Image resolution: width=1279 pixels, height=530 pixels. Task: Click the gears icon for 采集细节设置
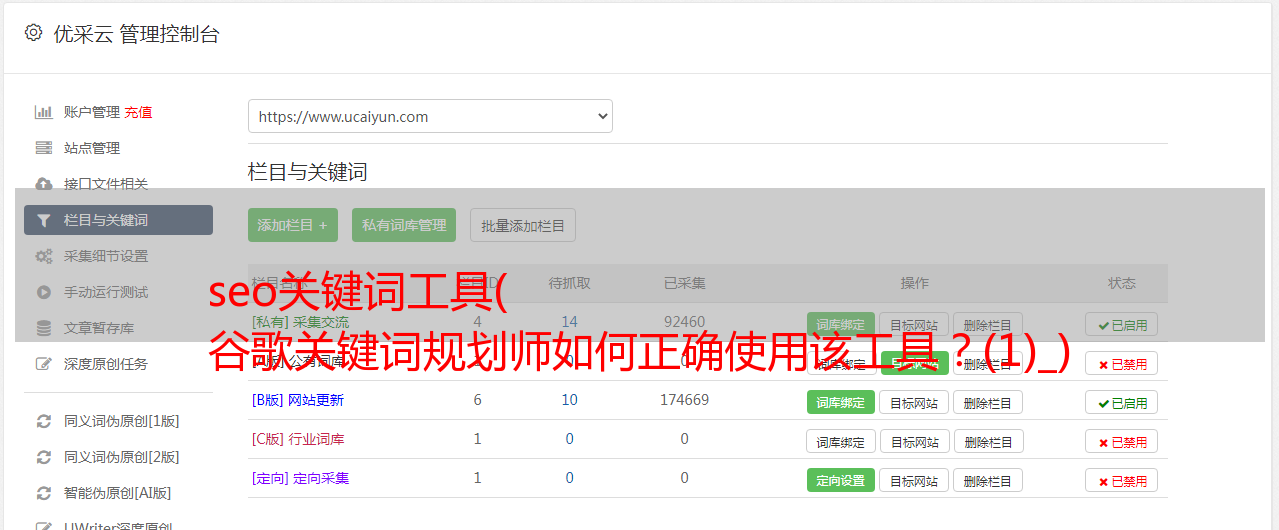(44, 256)
